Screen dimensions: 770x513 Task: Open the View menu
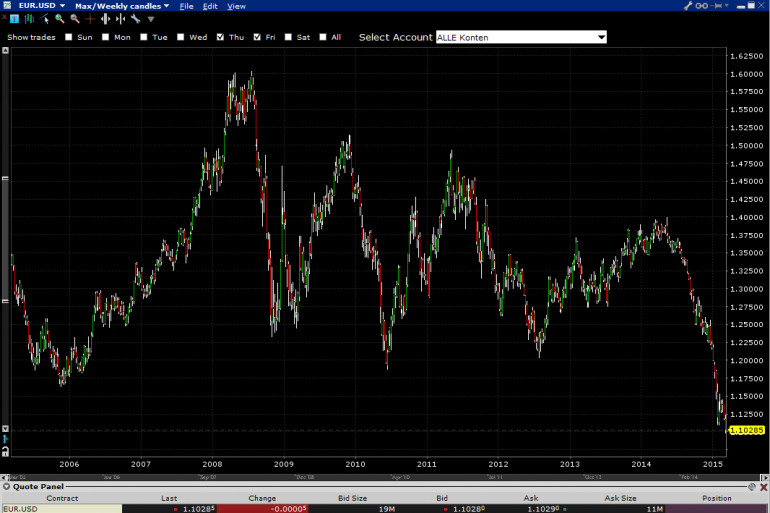pos(236,6)
